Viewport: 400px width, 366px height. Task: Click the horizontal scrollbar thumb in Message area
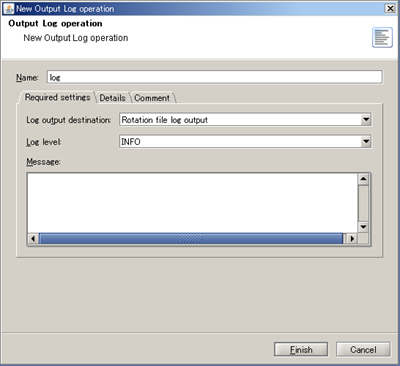(x=191, y=238)
